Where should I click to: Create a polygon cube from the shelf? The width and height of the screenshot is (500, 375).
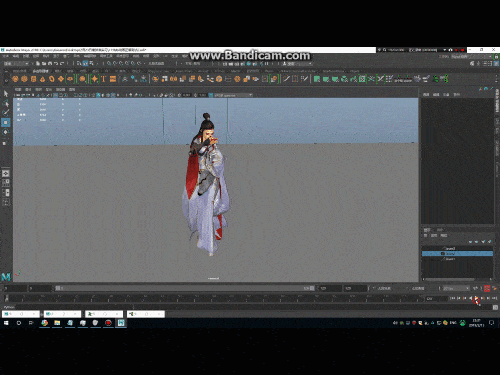point(24,79)
